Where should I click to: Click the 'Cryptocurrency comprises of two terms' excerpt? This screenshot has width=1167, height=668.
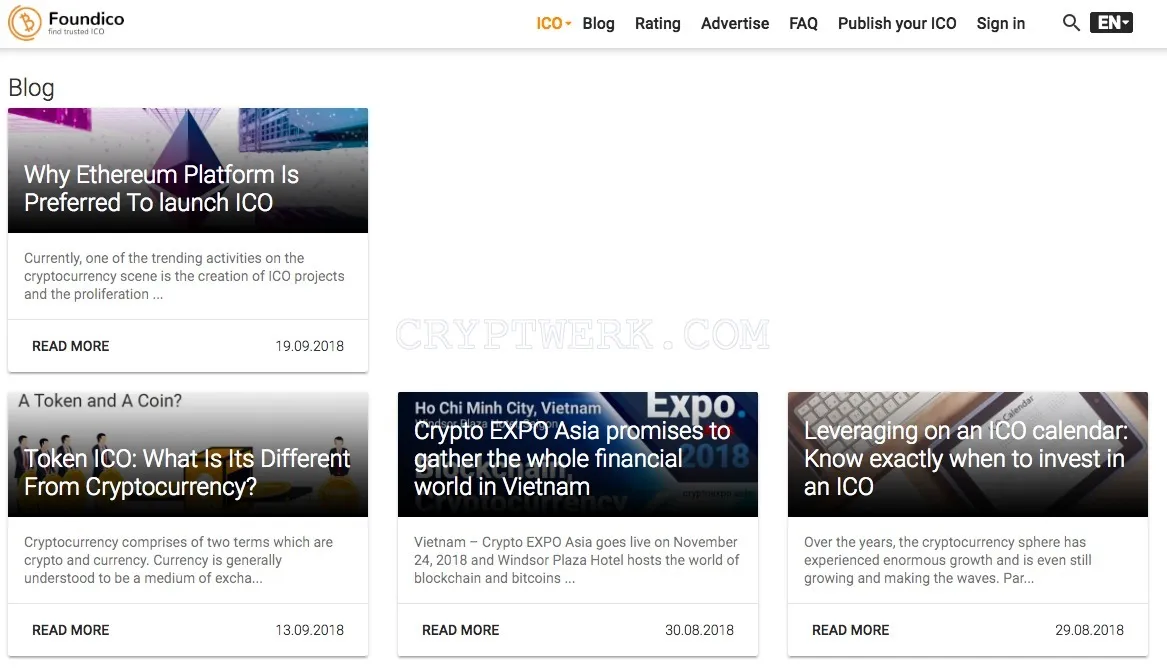[x=179, y=560]
